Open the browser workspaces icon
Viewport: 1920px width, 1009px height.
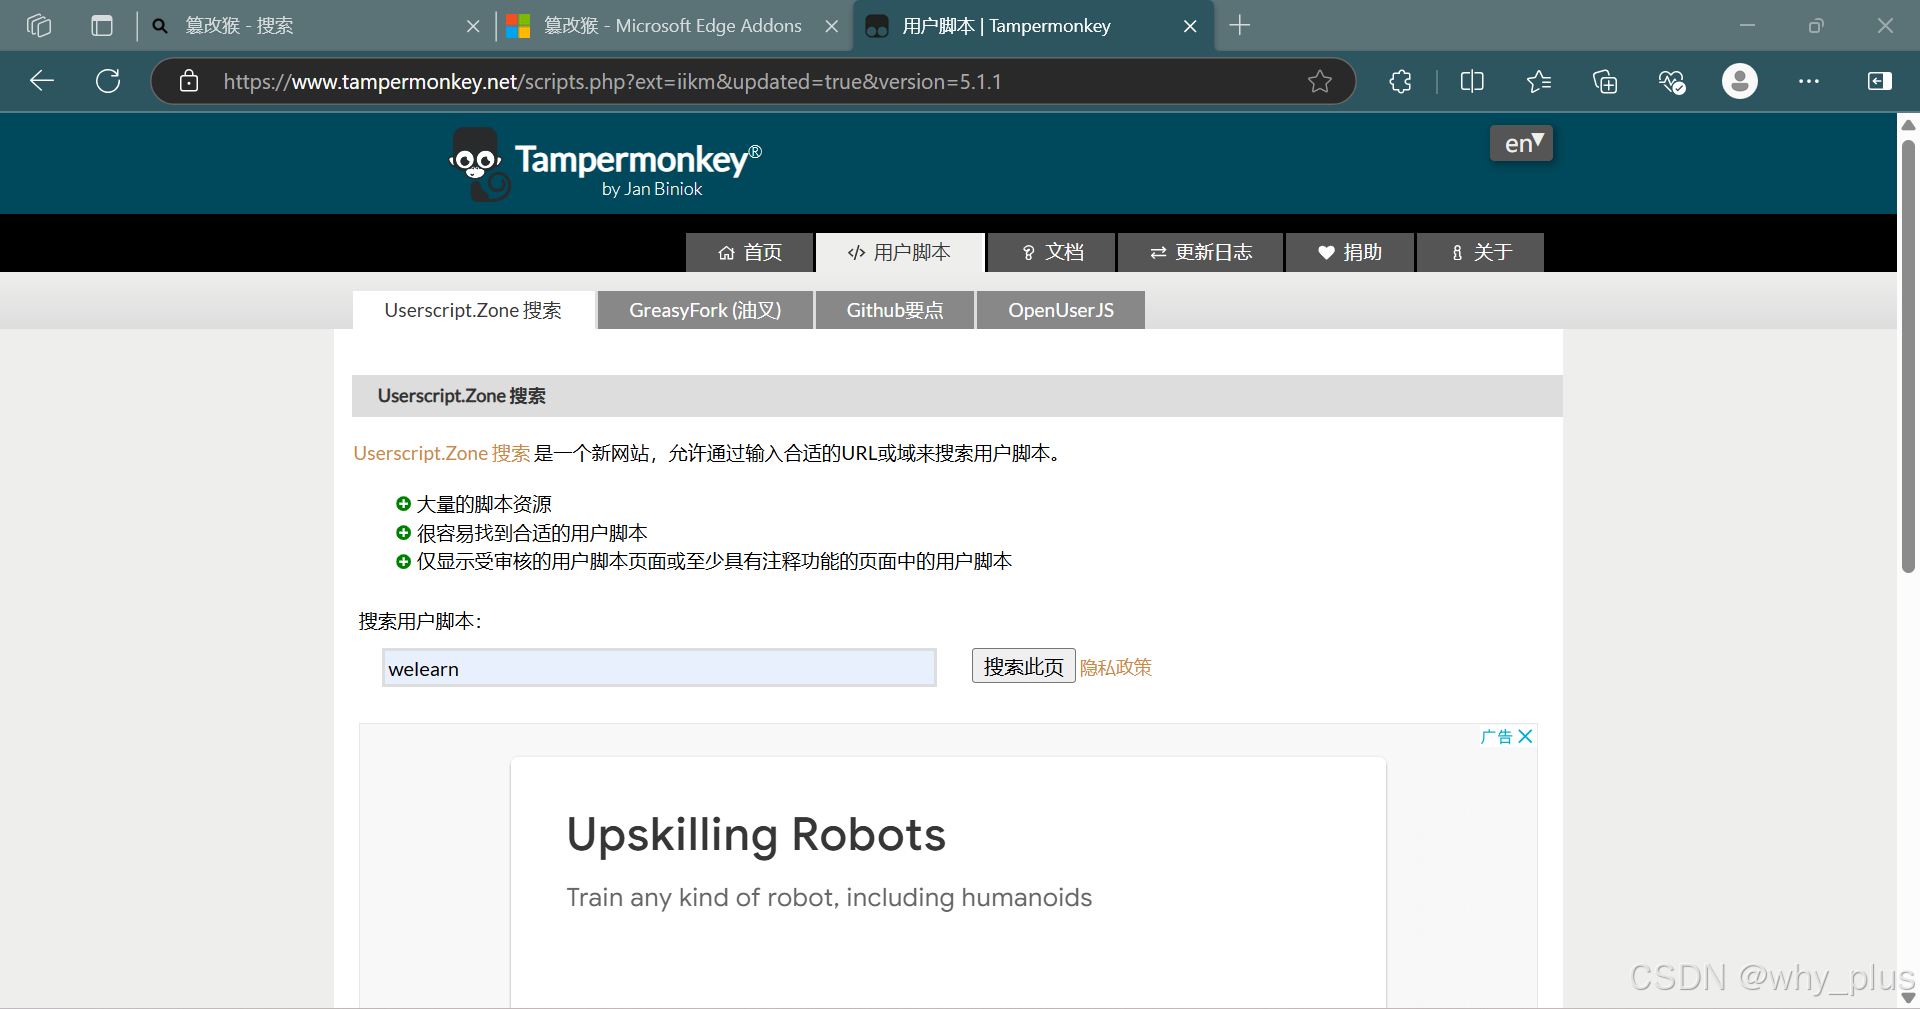coord(39,26)
